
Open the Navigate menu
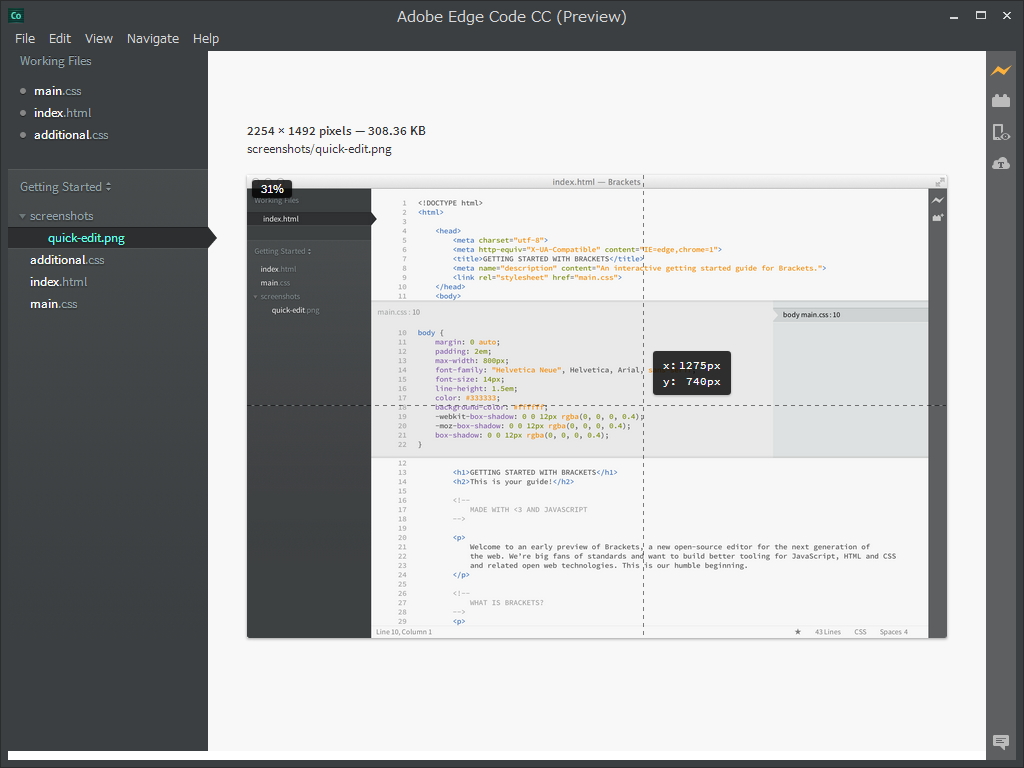(x=153, y=38)
